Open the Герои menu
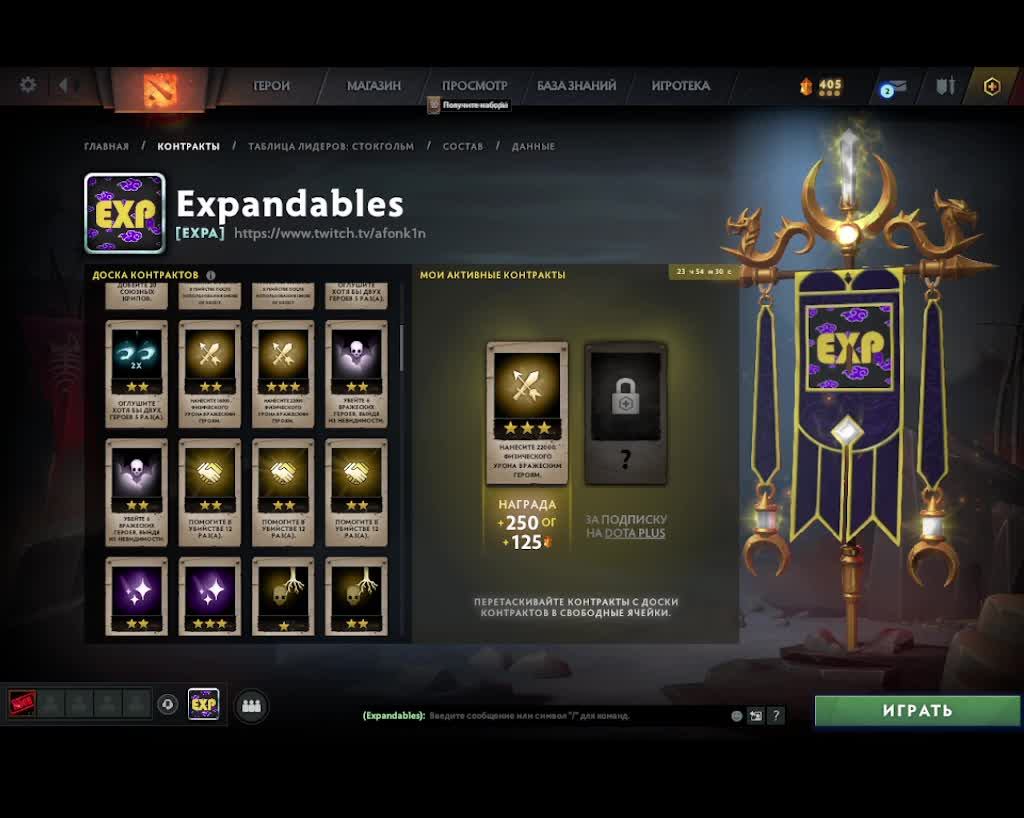The height and width of the screenshot is (818, 1024). pyautogui.click(x=271, y=86)
